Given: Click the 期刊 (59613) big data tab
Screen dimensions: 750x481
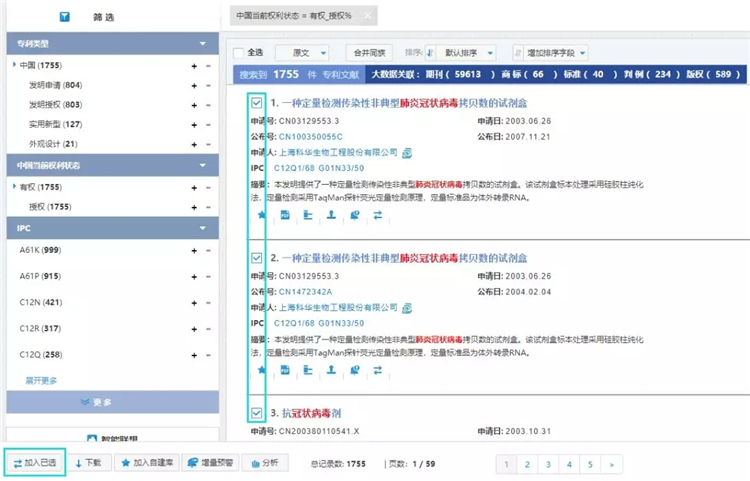Looking at the screenshot, I should point(445,74).
